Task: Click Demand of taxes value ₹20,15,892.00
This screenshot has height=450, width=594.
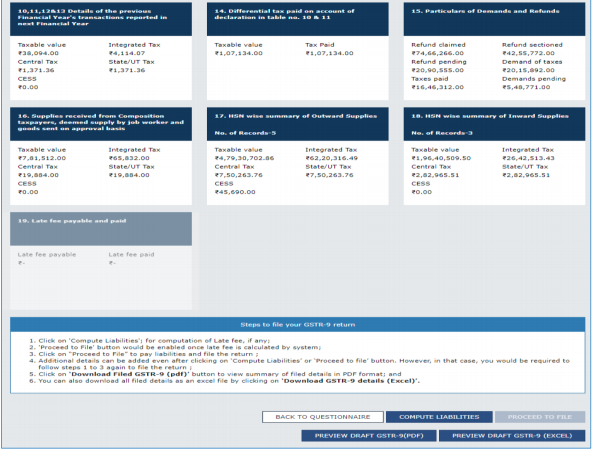Action: (x=528, y=70)
